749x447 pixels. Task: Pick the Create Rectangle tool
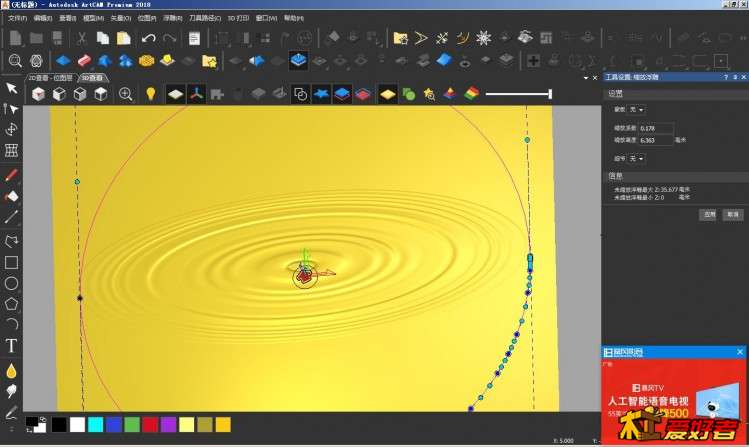(12, 262)
